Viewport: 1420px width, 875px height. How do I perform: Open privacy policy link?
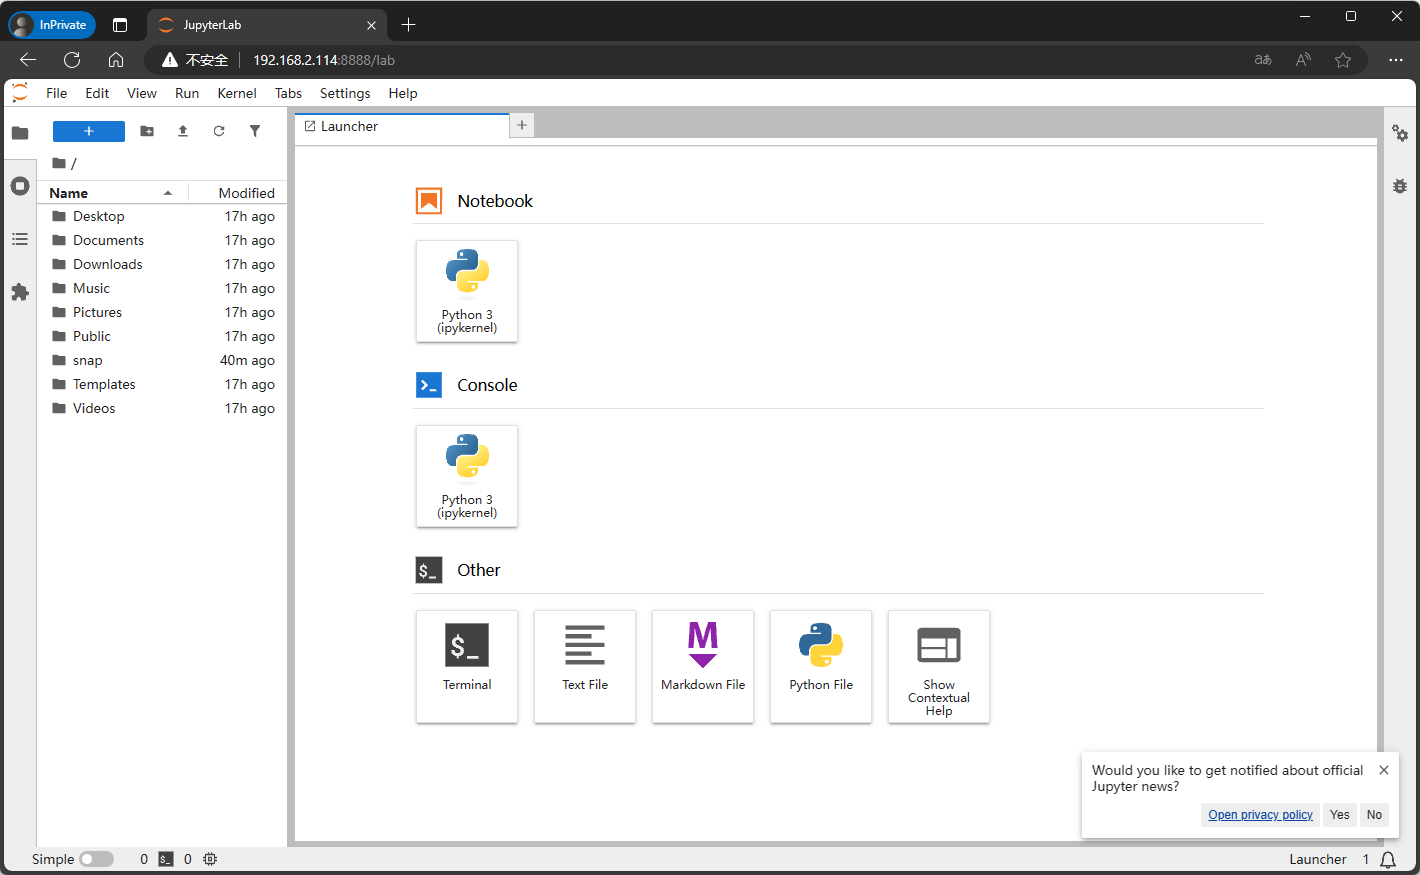1260,815
